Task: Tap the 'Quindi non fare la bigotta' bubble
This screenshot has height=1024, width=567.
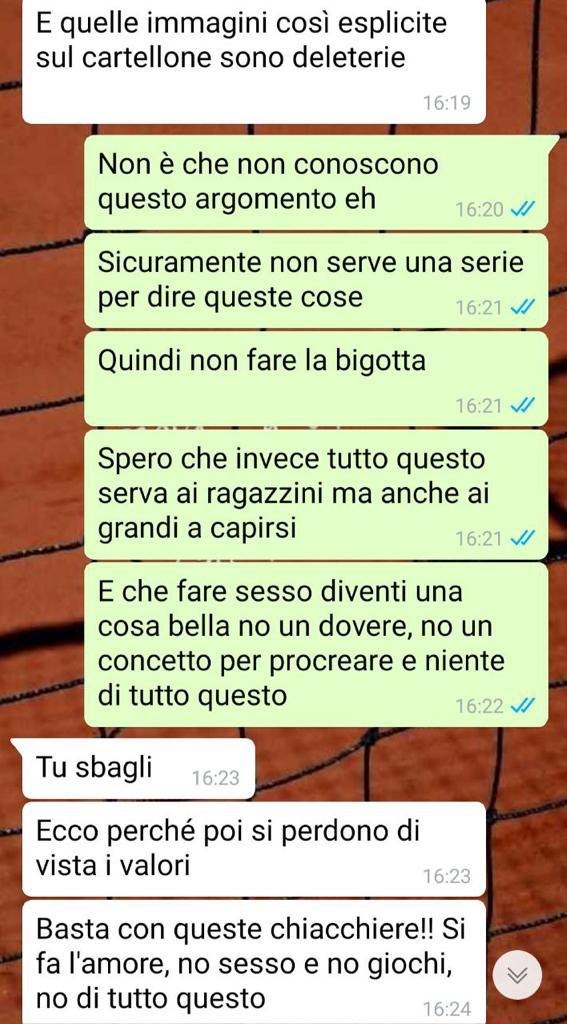Action: pos(316,379)
